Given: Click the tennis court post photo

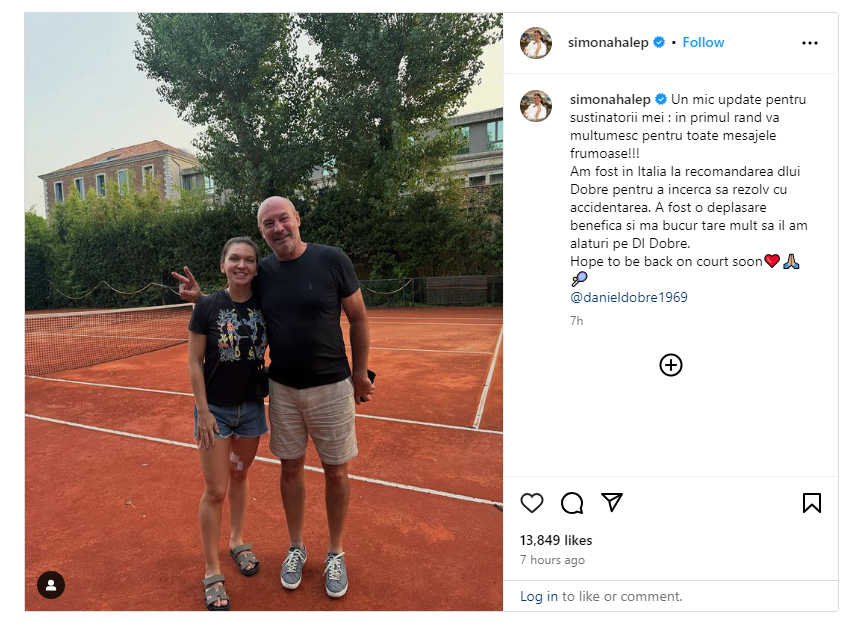Looking at the screenshot, I should click(264, 312).
